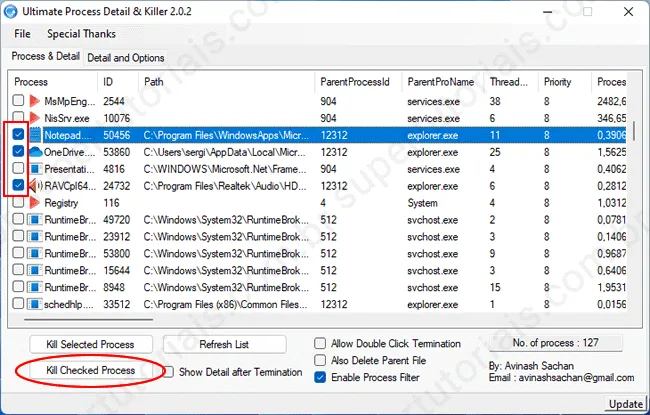Uncheck the OneDrive process checkbox
The height and width of the screenshot is (415, 650).
tap(18, 151)
